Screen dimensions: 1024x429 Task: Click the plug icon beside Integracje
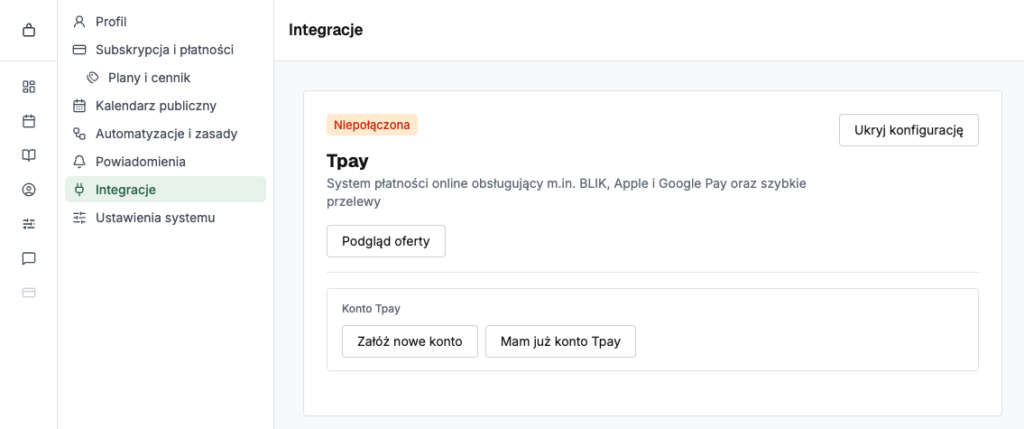[x=80, y=190]
